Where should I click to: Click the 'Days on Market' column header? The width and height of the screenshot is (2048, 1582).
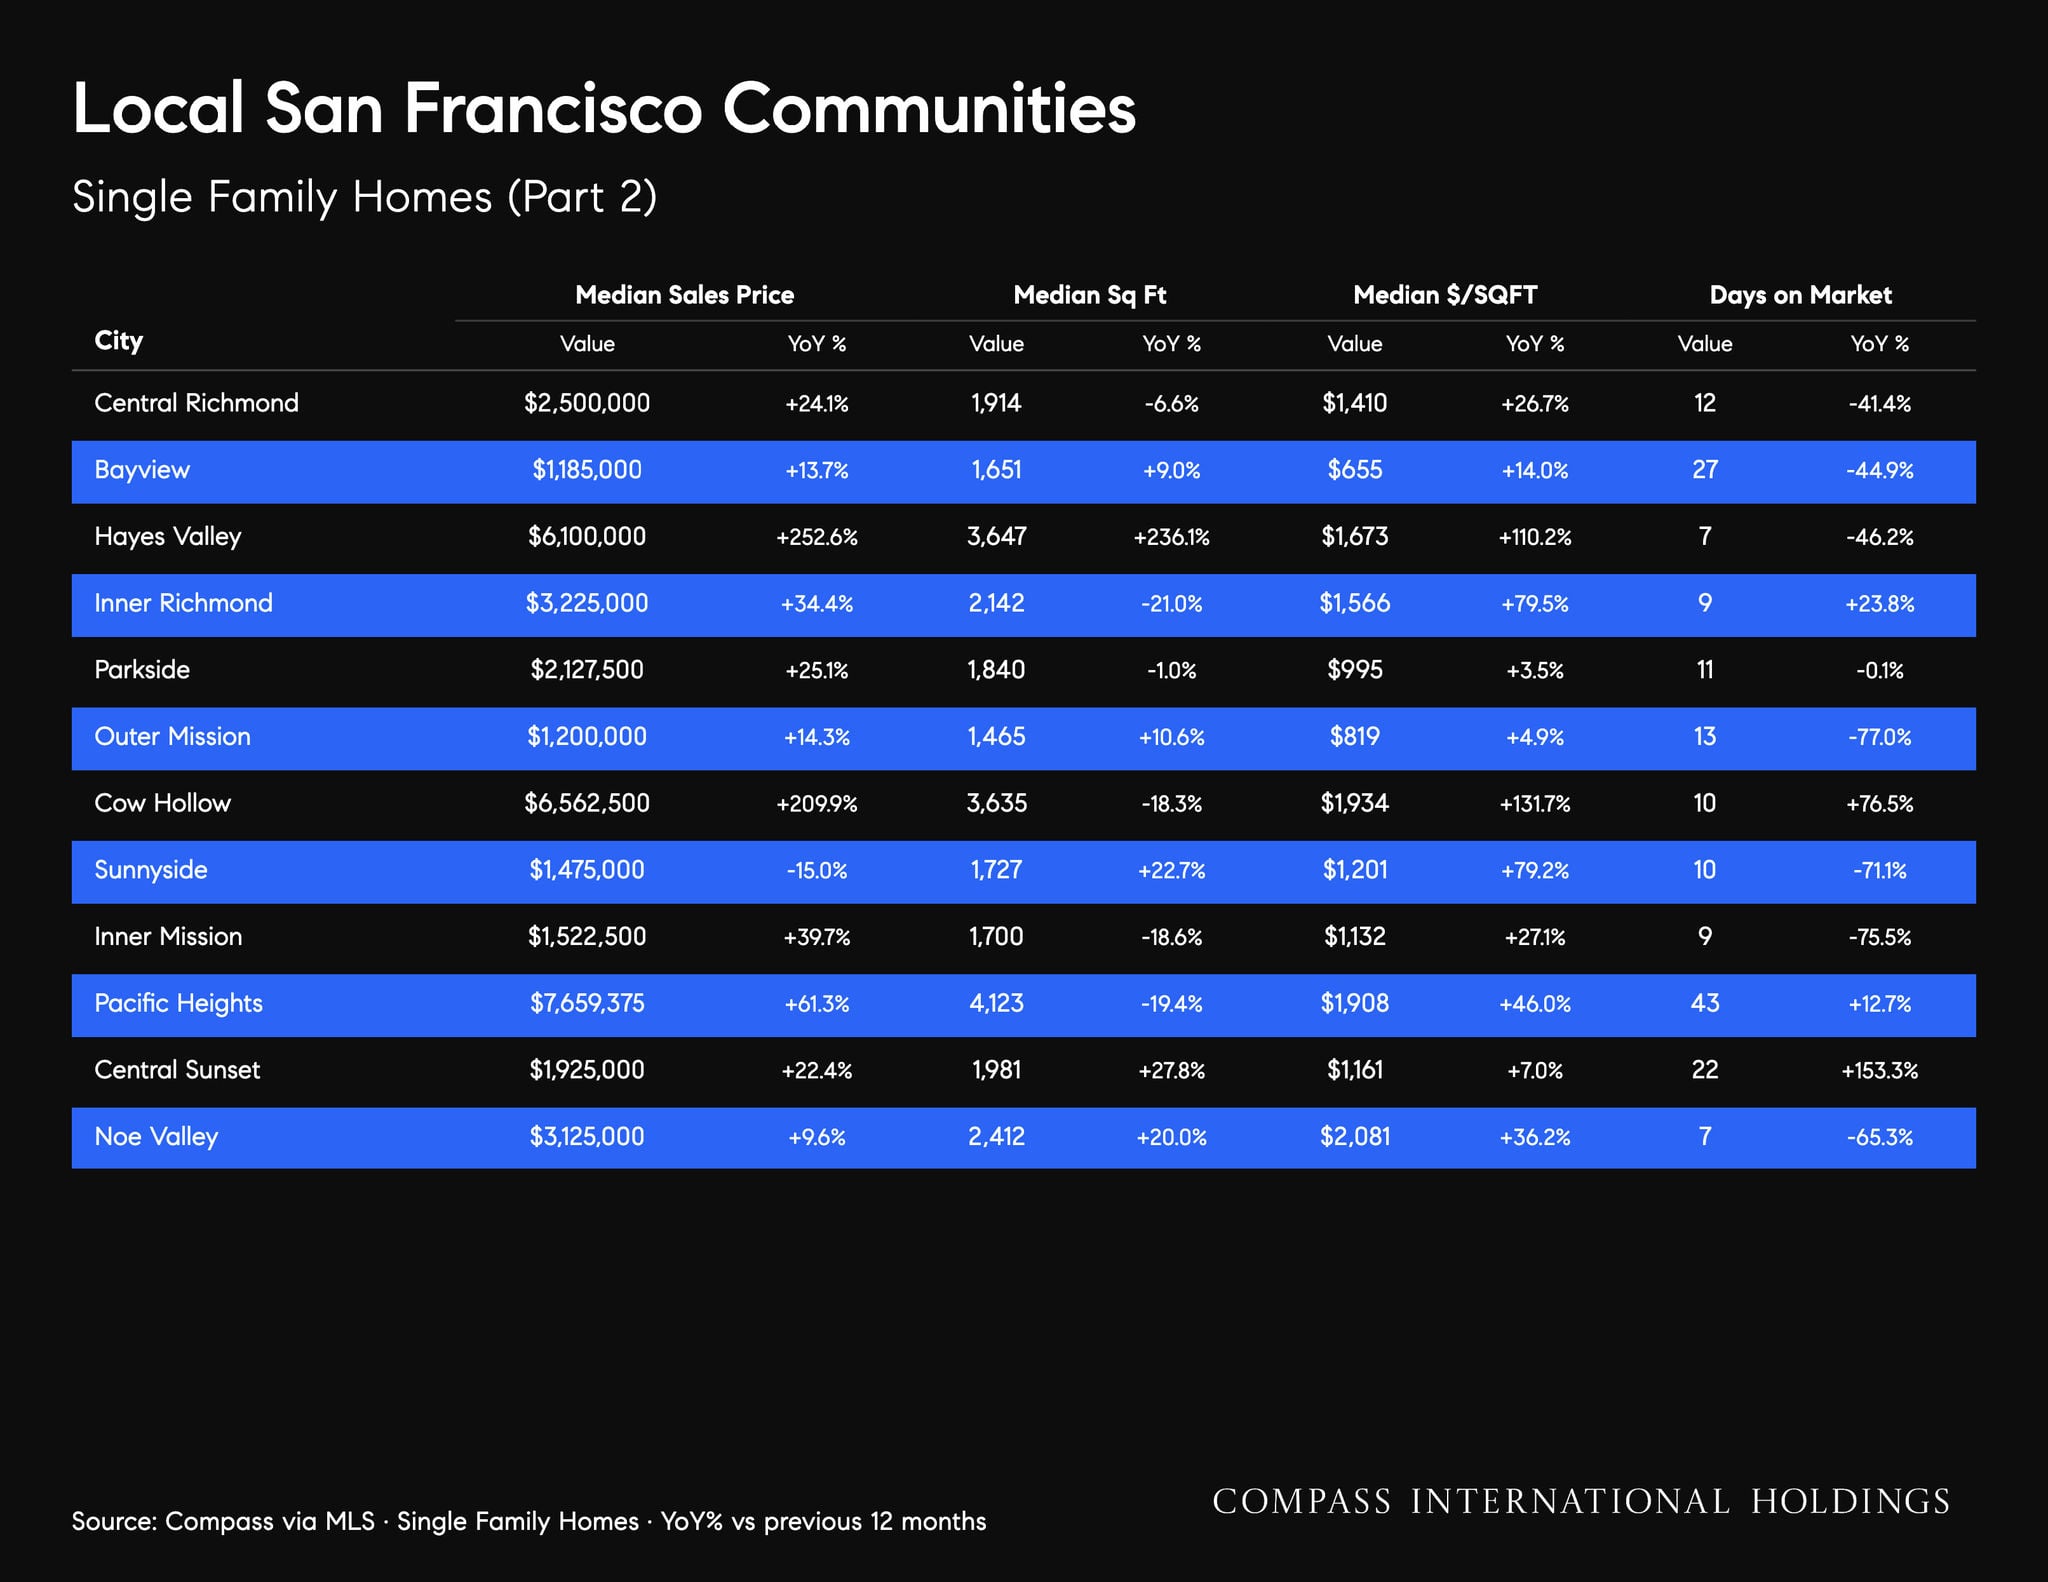[x=1800, y=295]
